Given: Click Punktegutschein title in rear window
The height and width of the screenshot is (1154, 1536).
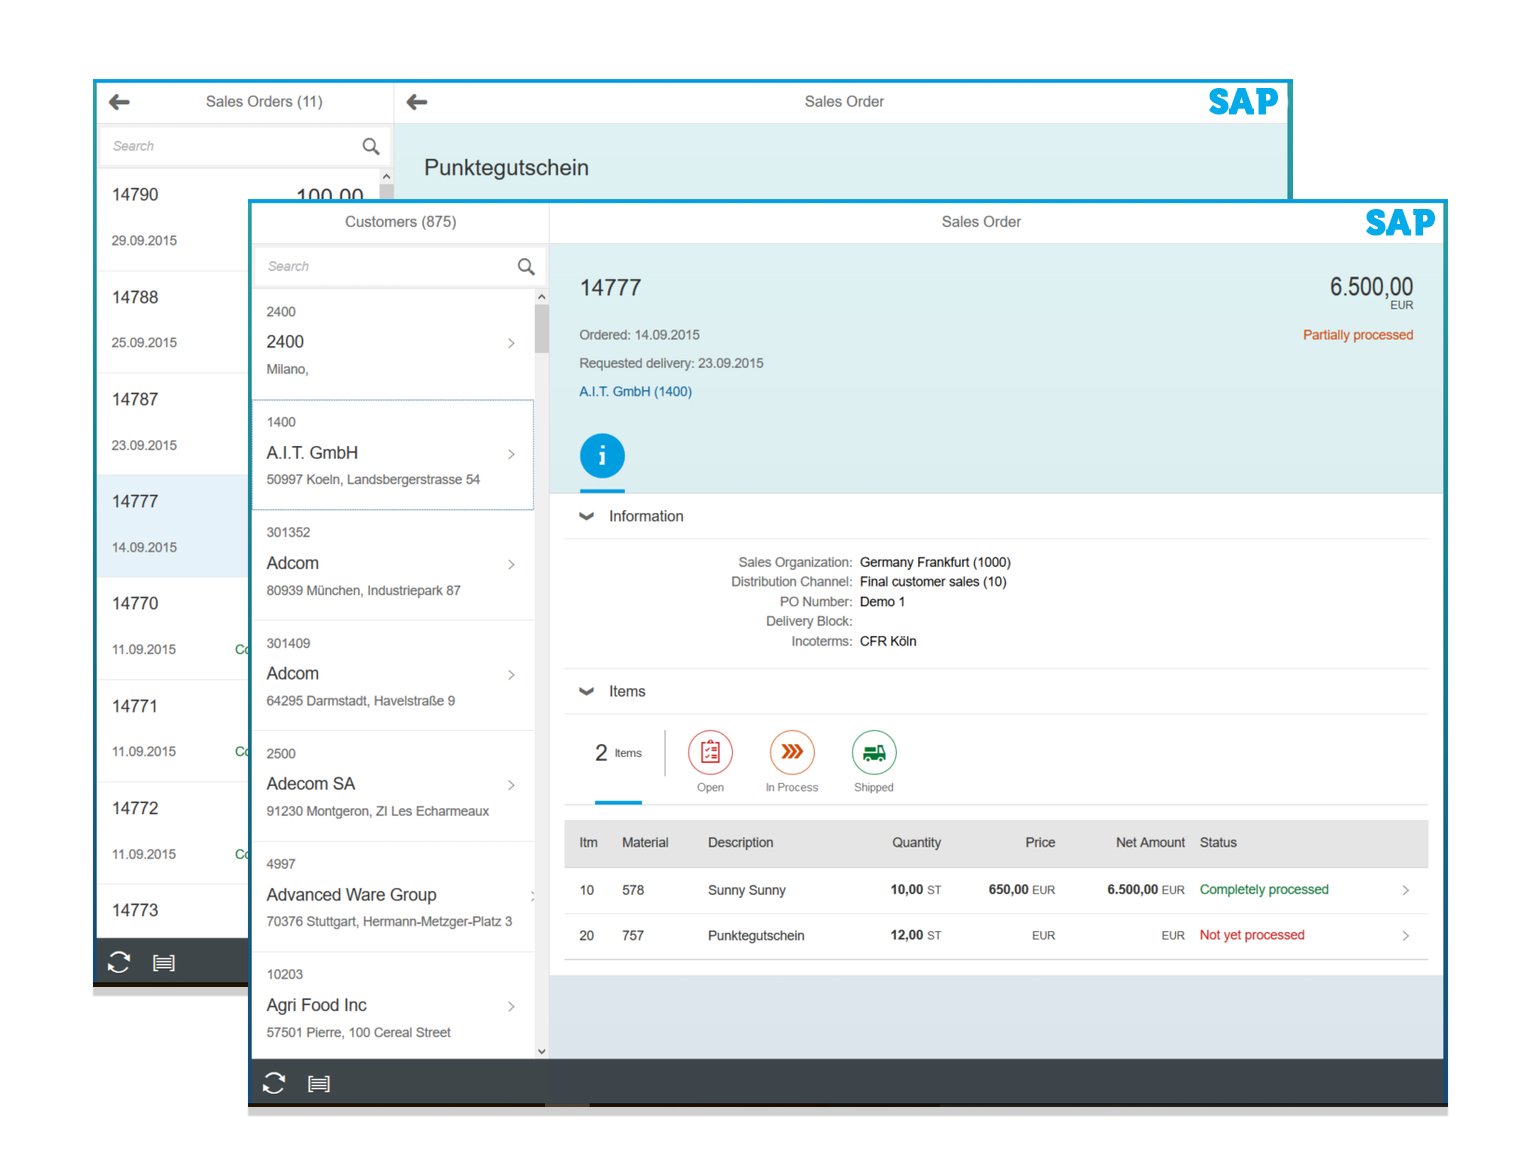Looking at the screenshot, I should [x=506, y=168].
